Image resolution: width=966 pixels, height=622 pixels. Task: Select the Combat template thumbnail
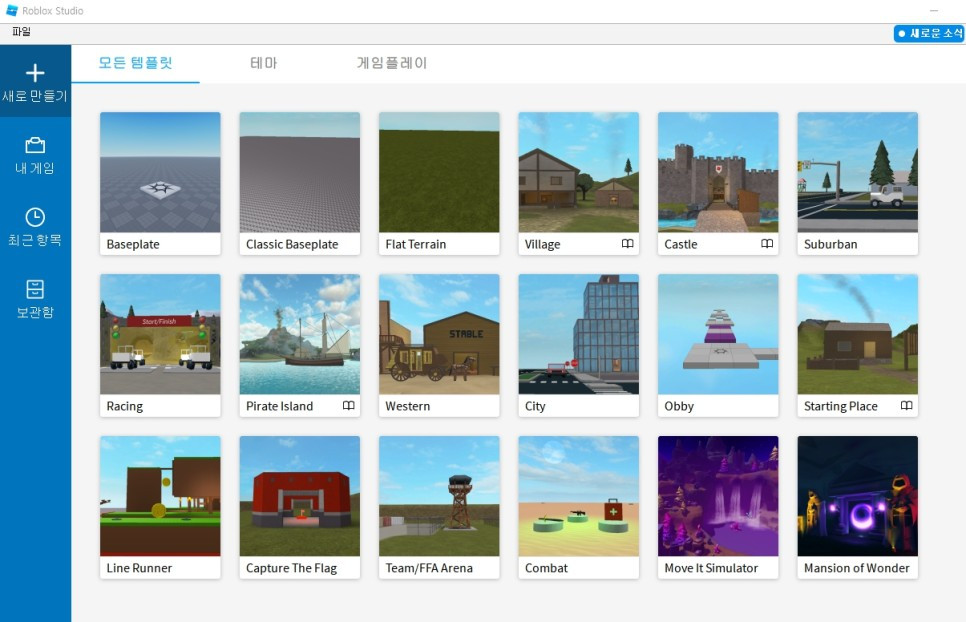(578, 496)
